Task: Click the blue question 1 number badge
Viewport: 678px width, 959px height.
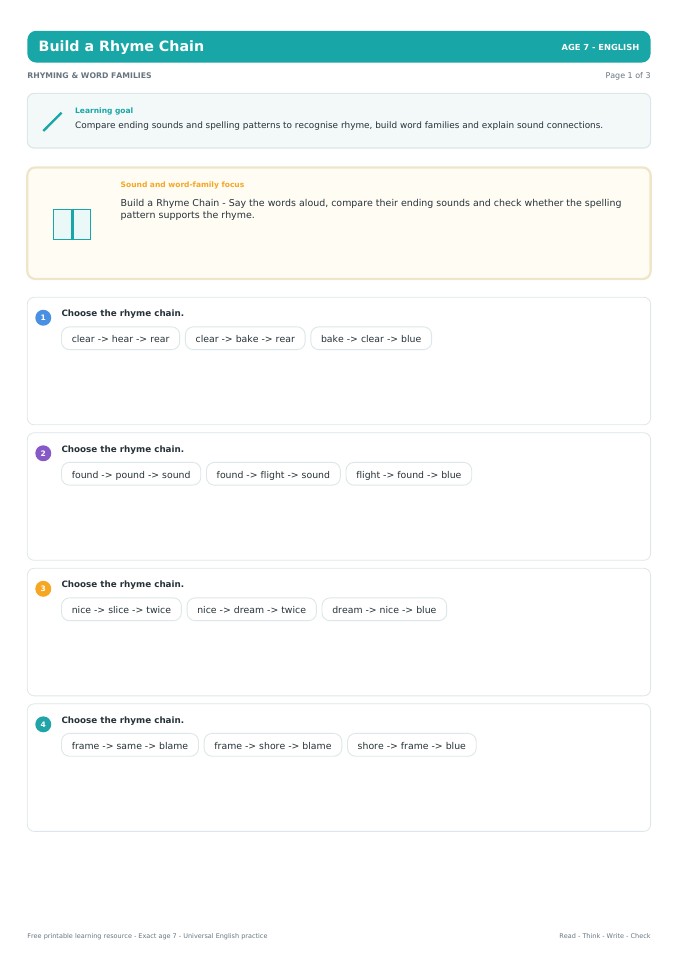Action: click(43, 317)
